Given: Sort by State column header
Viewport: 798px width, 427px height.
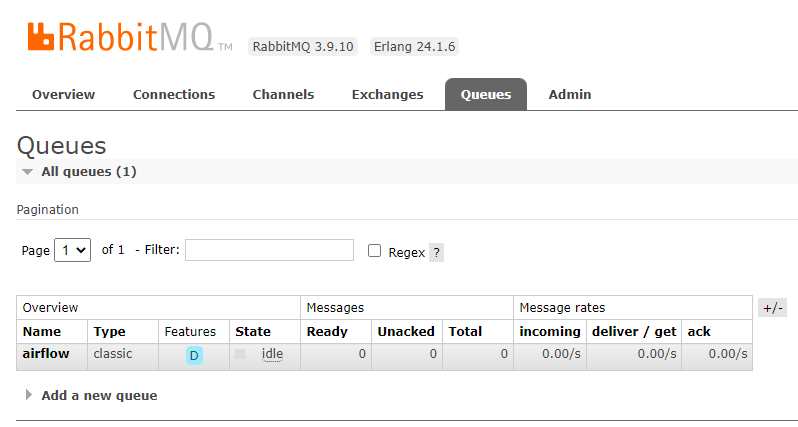Looking at the screenshot, I should (x=253, y=332).
